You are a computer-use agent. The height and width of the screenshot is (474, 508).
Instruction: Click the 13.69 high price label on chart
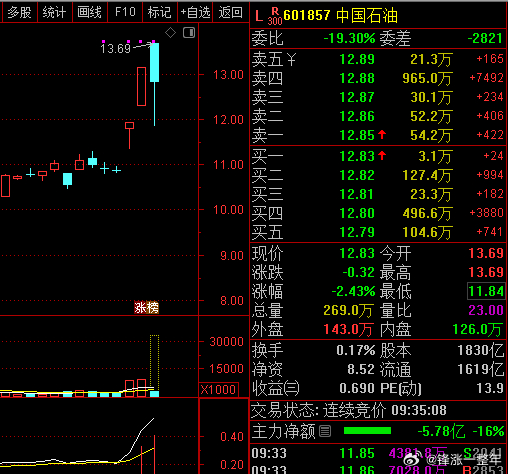tap(116, 49)
